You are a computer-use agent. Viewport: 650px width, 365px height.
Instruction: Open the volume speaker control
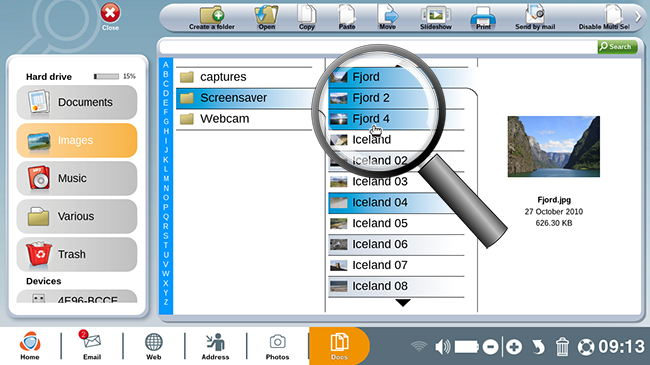442,347
